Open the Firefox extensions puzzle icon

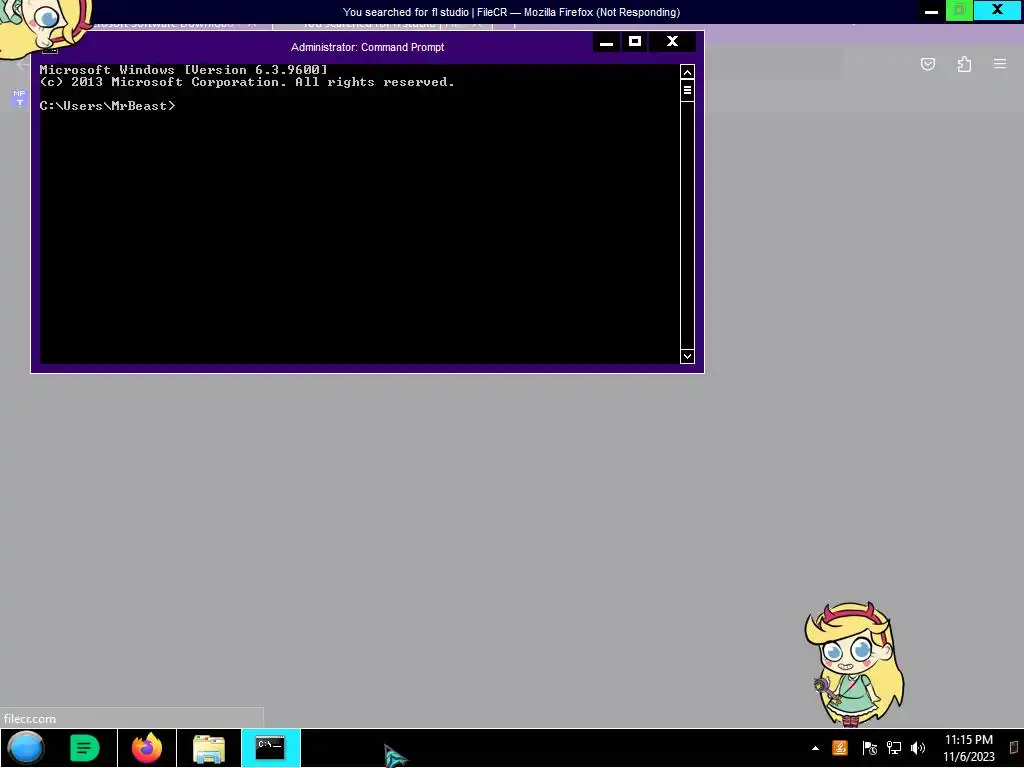[x=964, y=64]
